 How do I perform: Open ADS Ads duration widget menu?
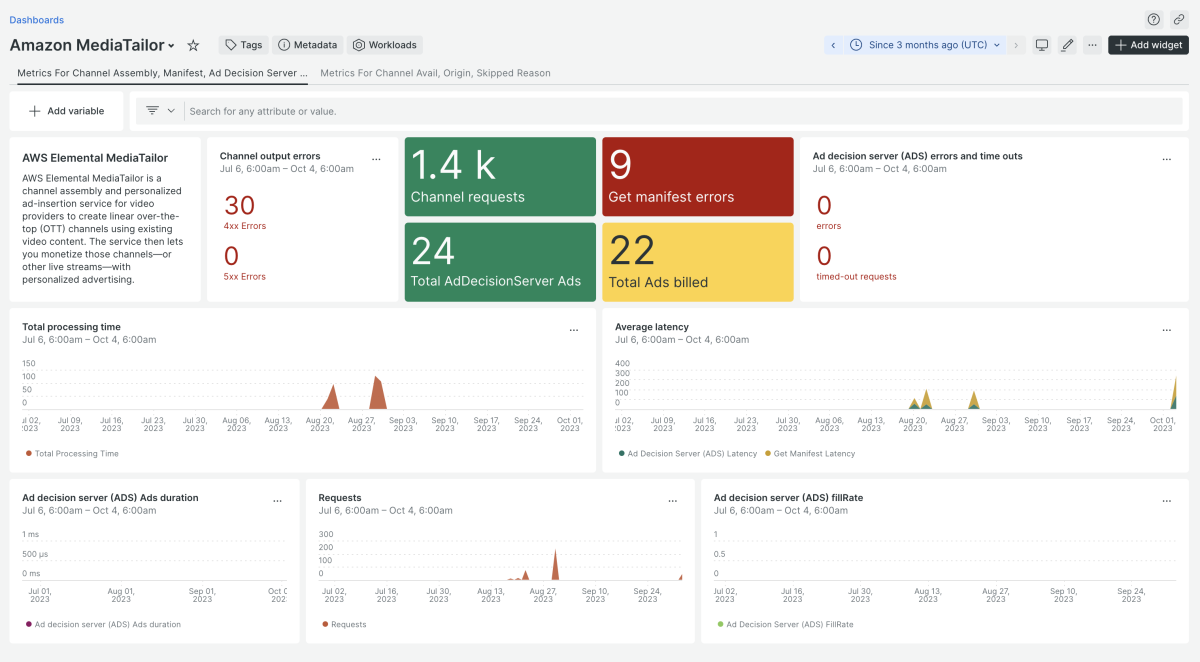(277, 501)
